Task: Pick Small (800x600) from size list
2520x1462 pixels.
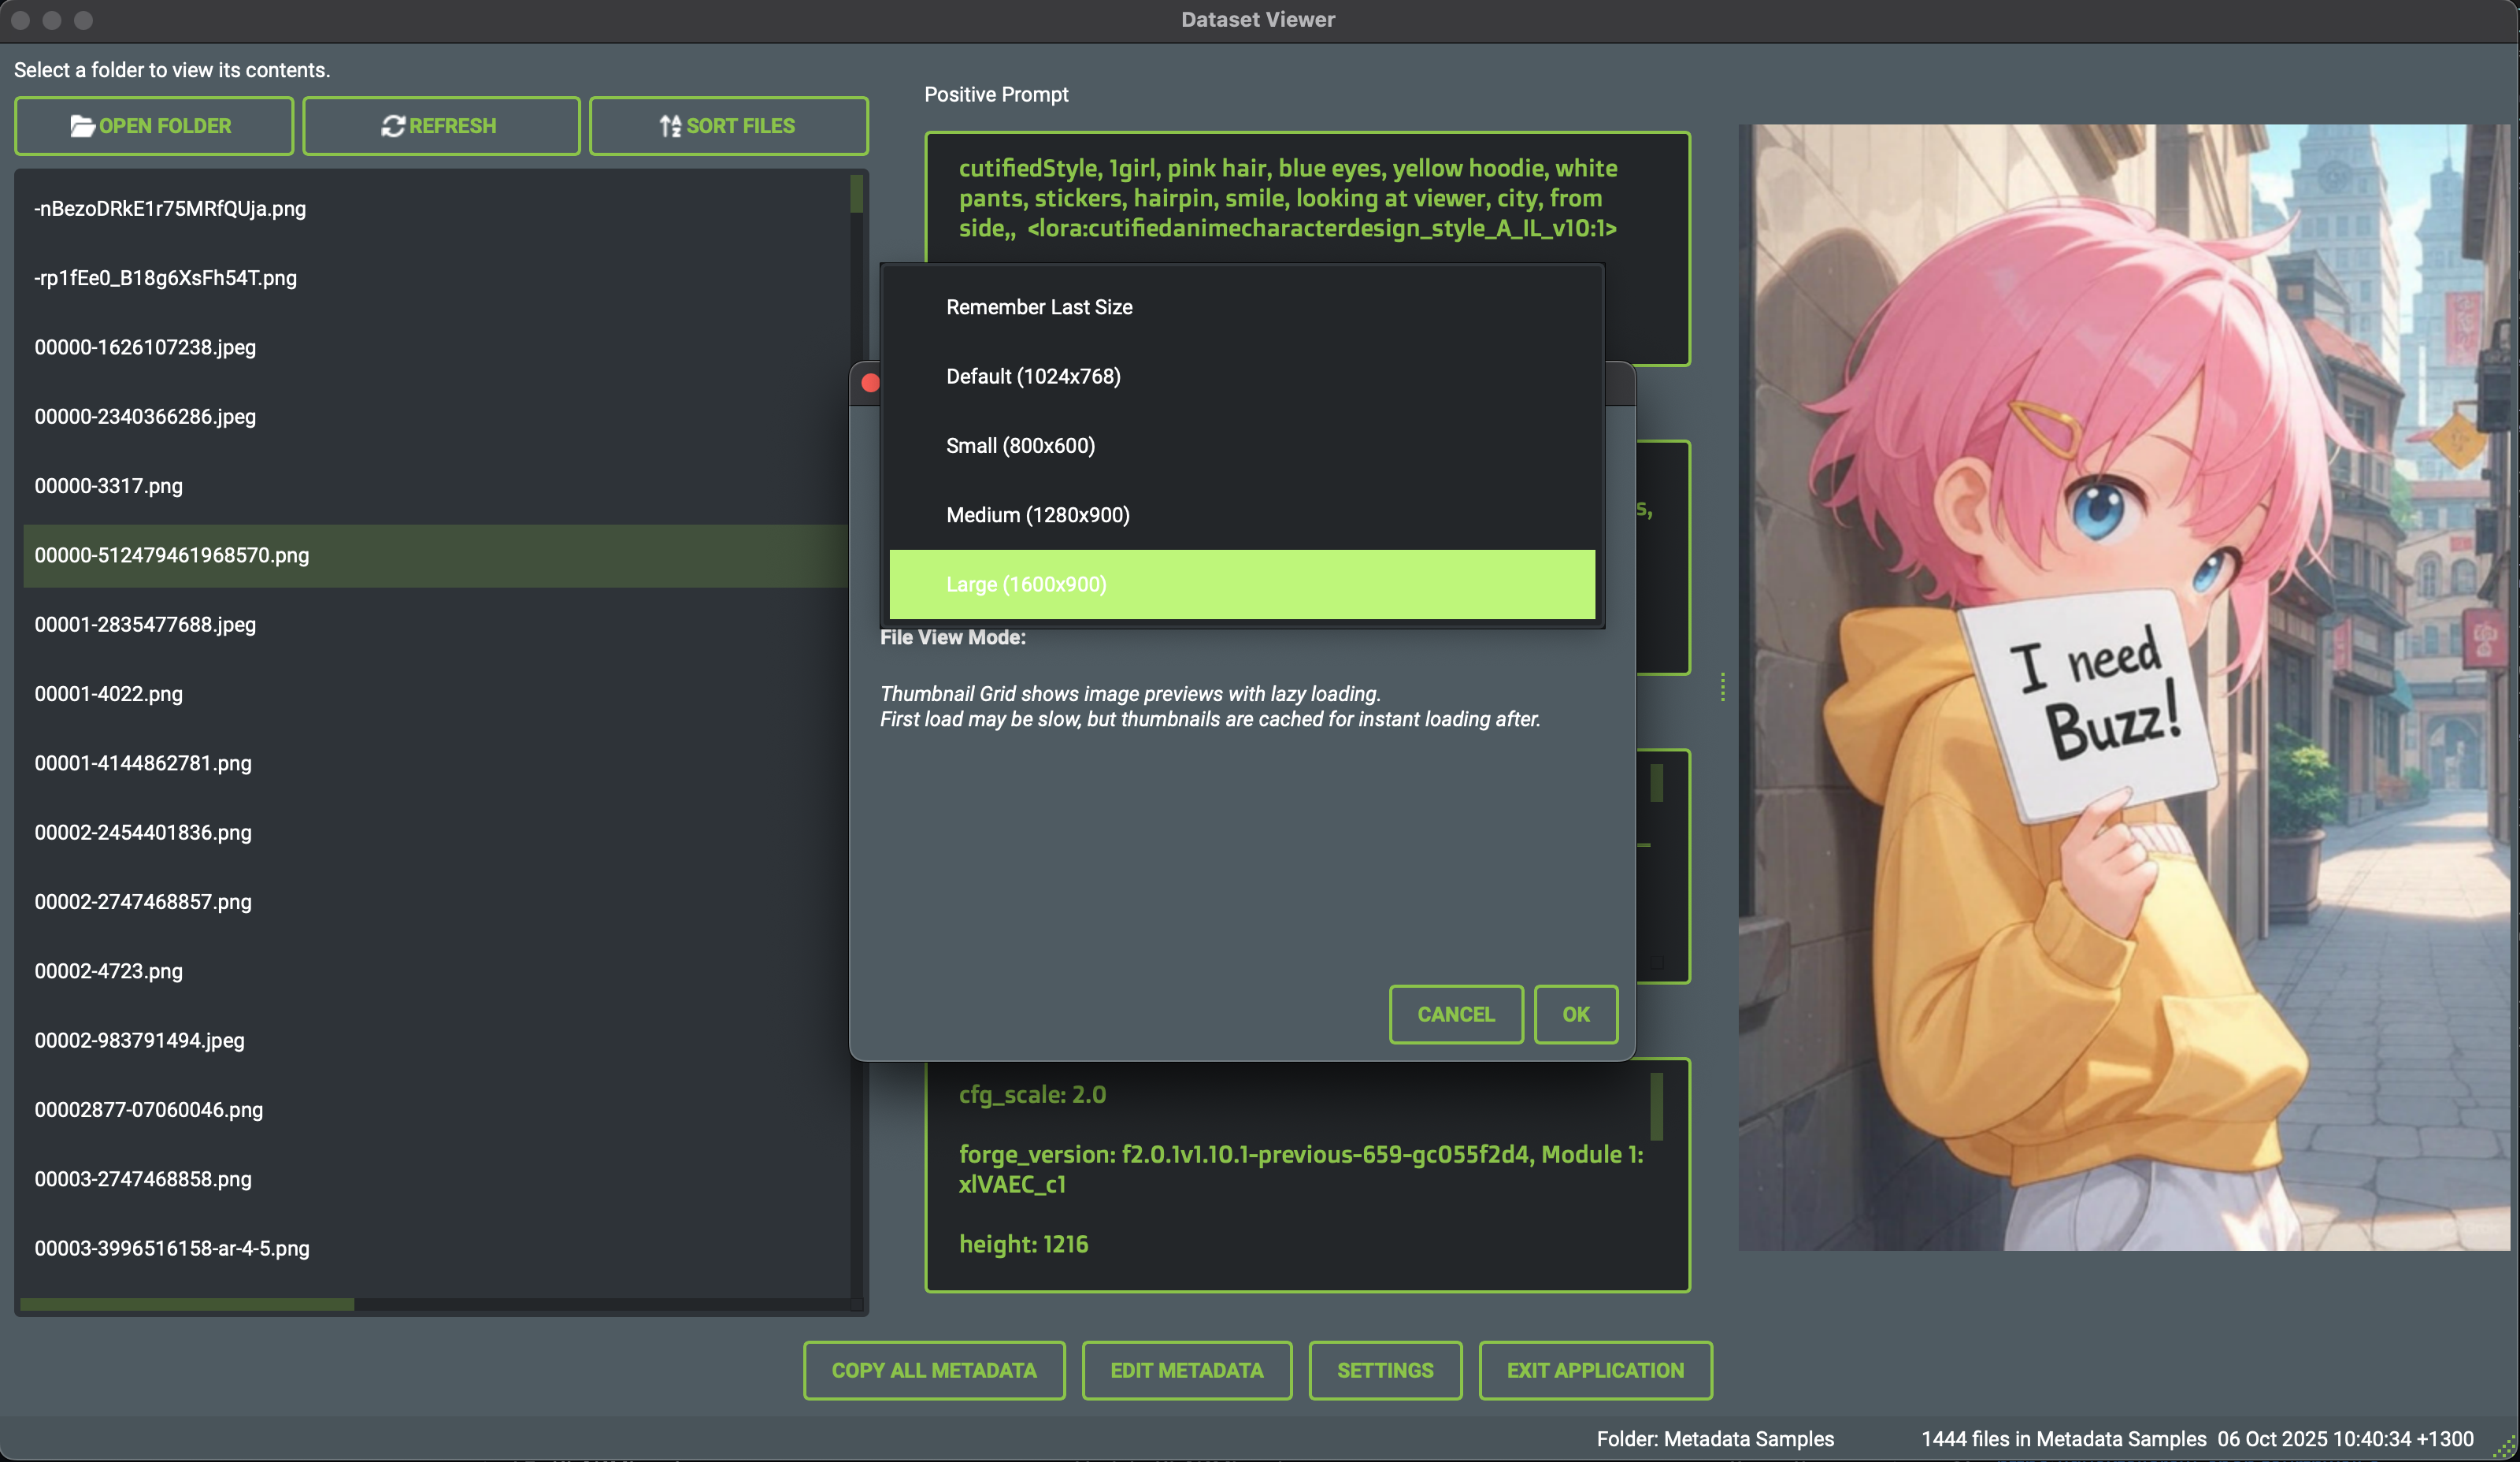Action: pyautogui.click(x=1020, y=445)
